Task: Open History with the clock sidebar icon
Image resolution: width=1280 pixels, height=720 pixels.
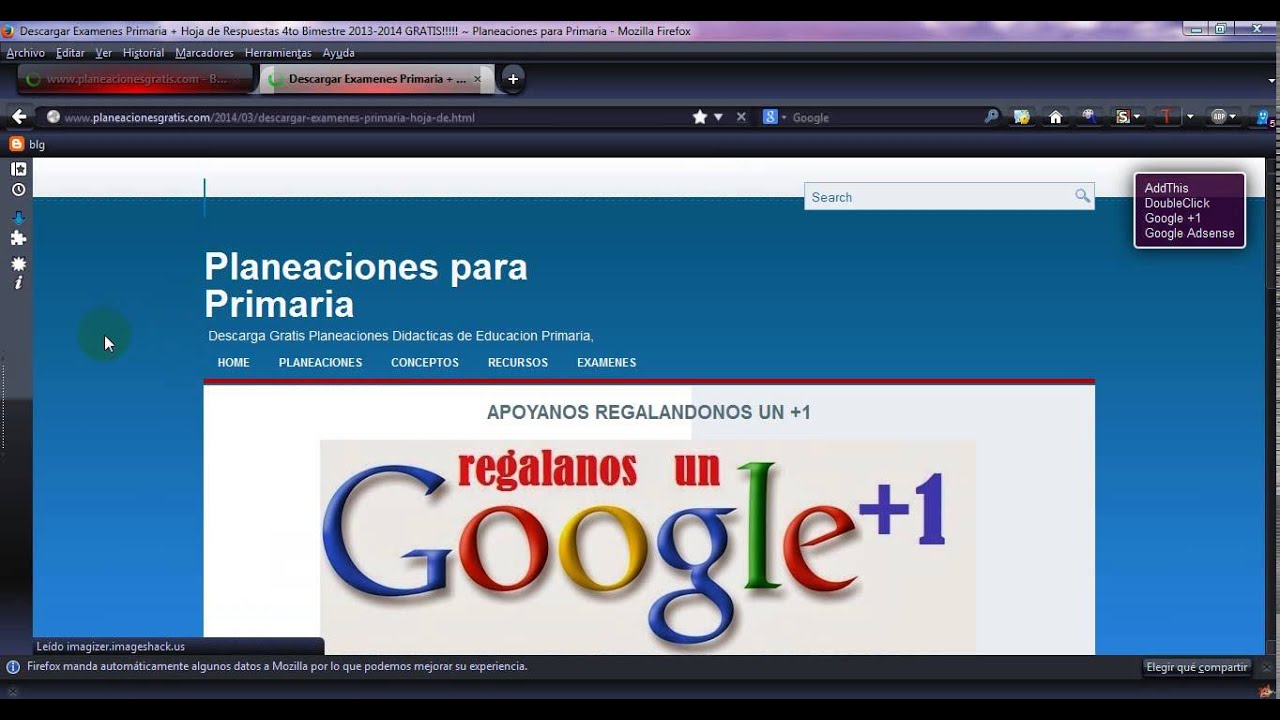Action: 18,188
